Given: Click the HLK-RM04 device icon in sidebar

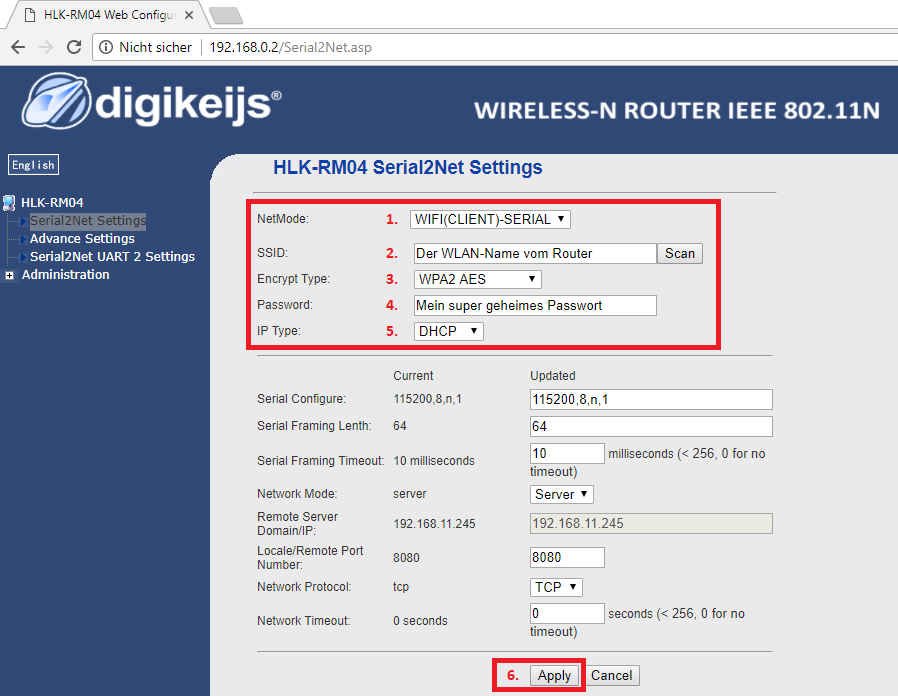Looking at the screenshot, I should [x=10, y=203].
